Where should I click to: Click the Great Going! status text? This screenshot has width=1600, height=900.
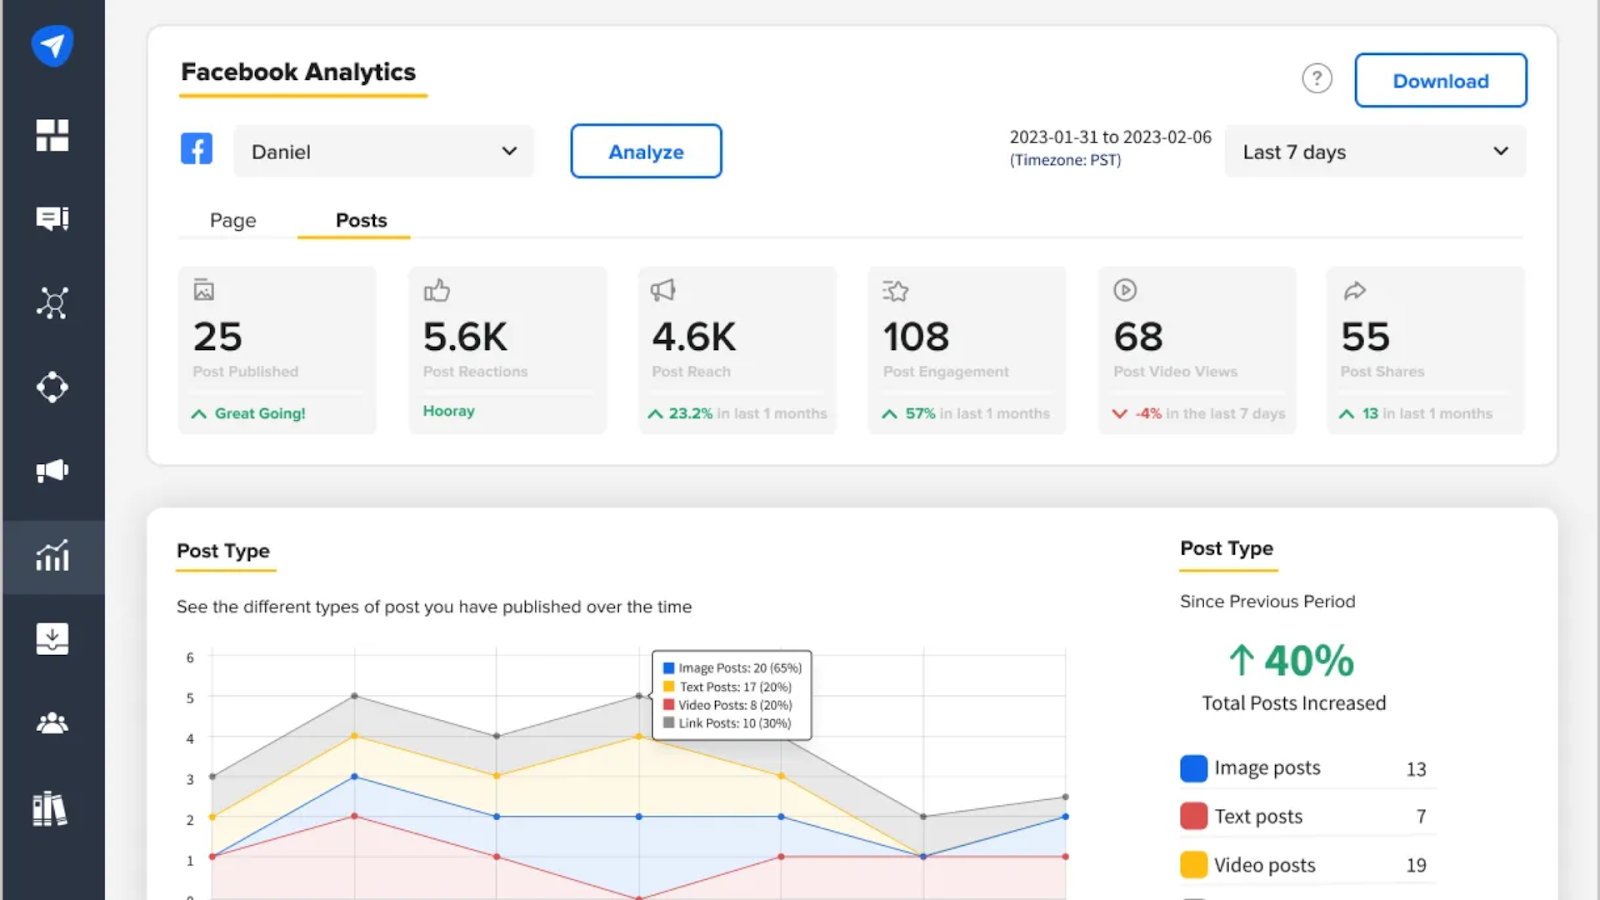pos(260,413)
